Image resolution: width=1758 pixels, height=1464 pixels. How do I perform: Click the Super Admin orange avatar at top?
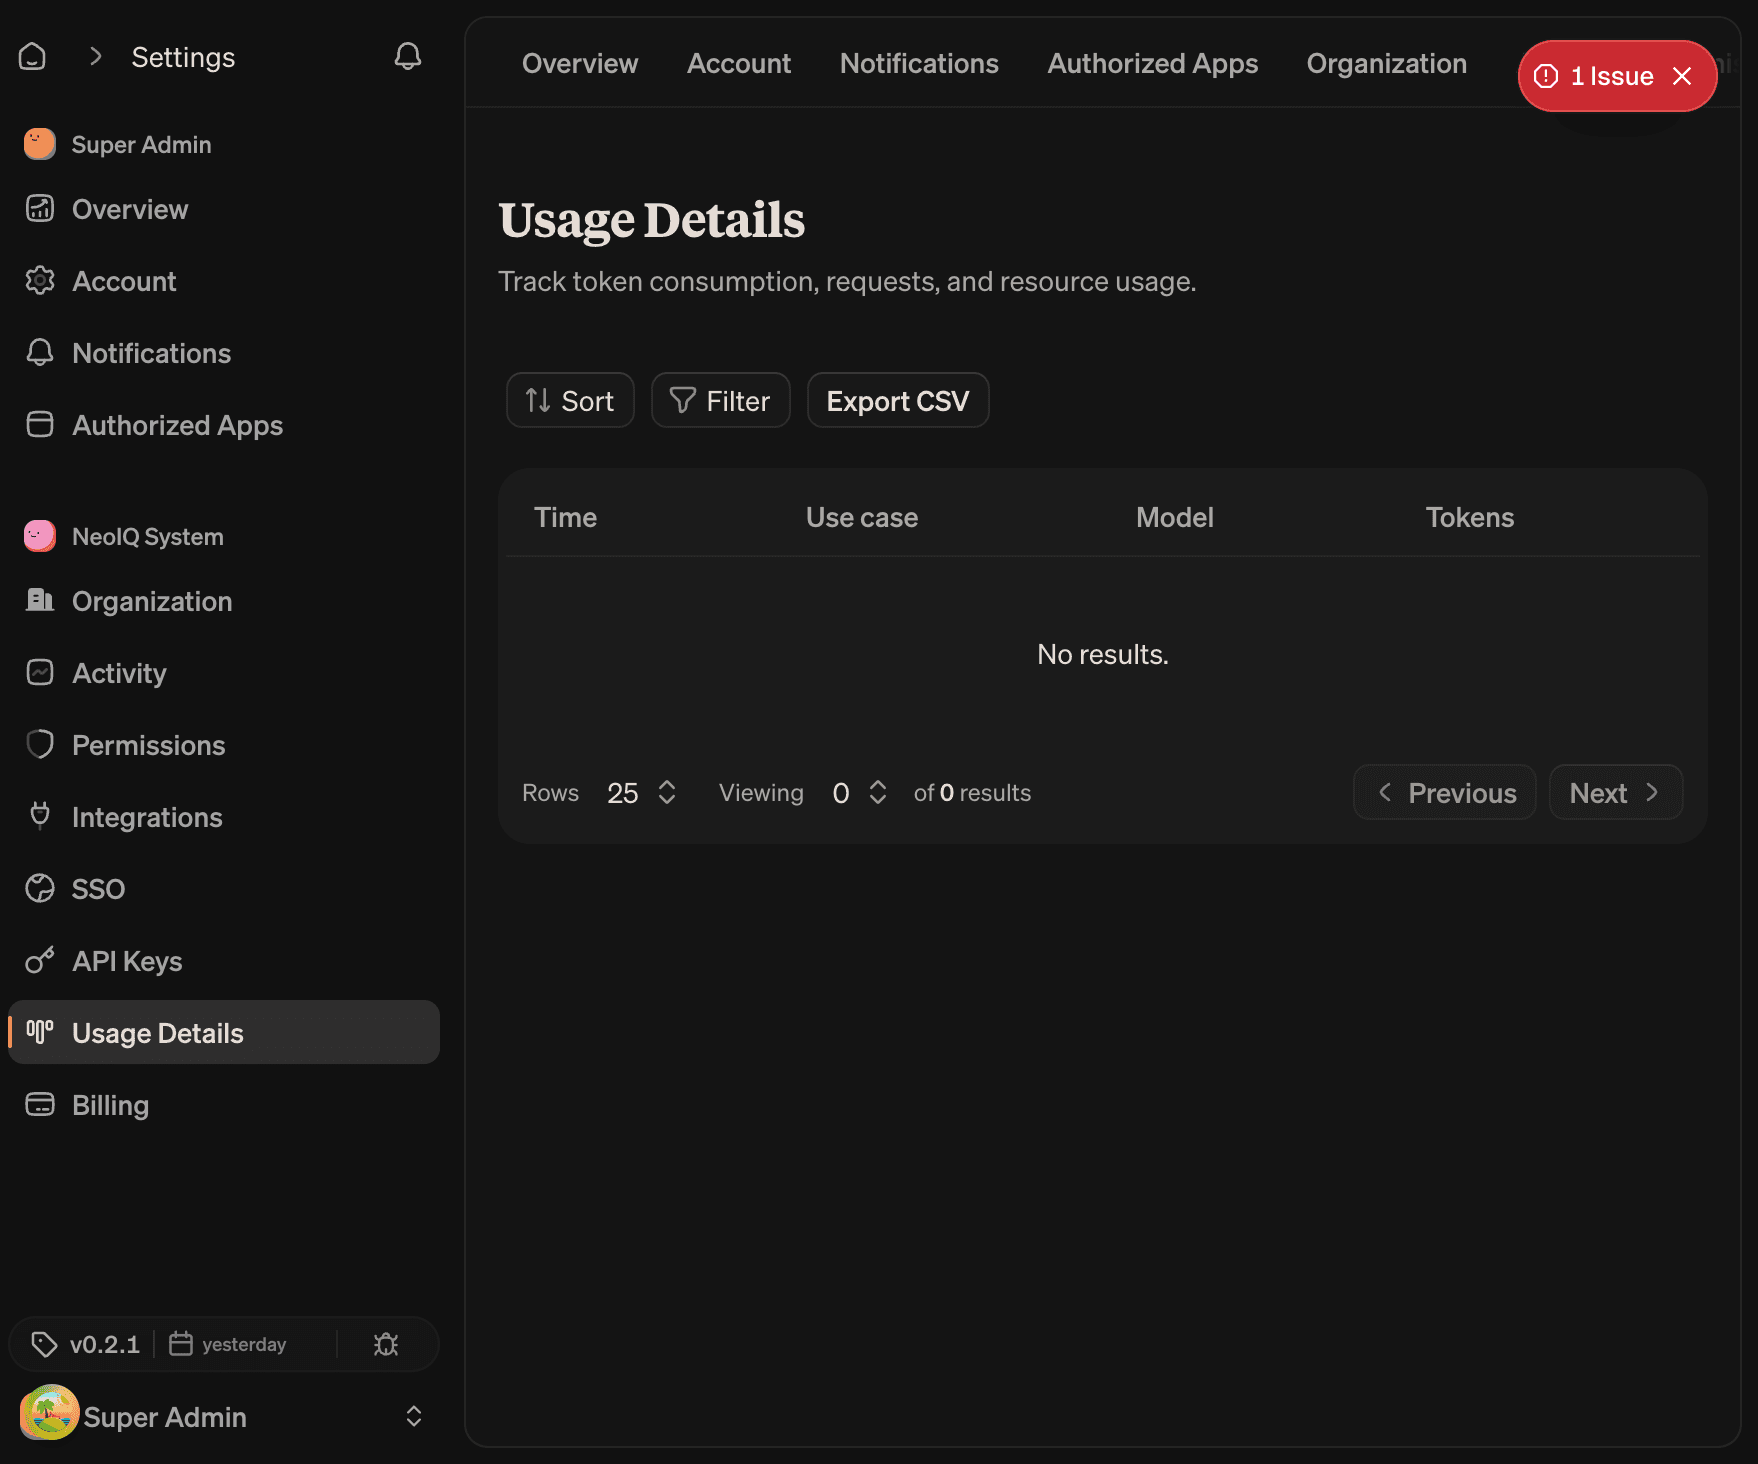click(x=40, y=144)
